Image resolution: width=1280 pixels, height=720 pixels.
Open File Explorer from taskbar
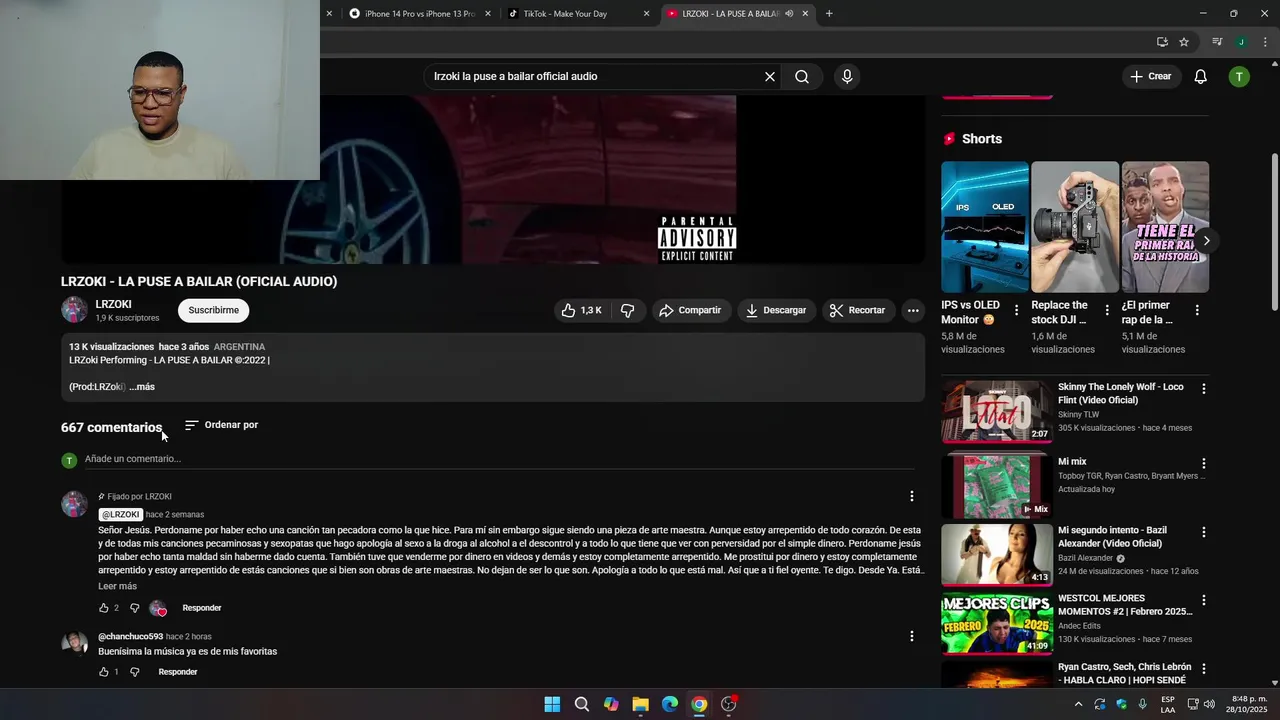pos(640,704)
